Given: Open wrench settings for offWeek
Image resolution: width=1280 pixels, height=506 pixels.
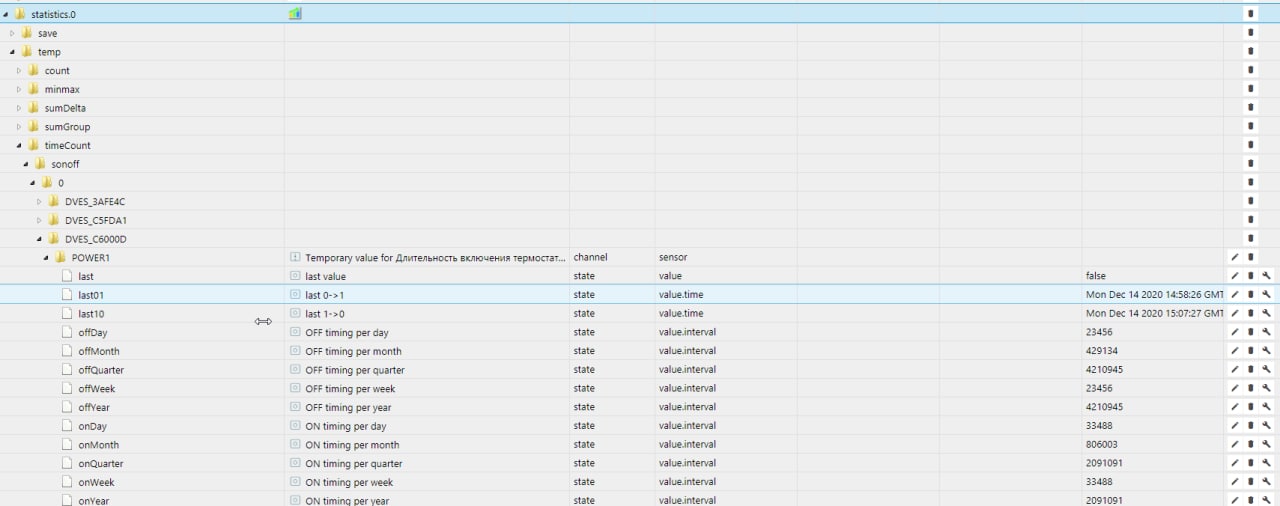Looking at the screenshot, I should click(x=1266, y=388).
